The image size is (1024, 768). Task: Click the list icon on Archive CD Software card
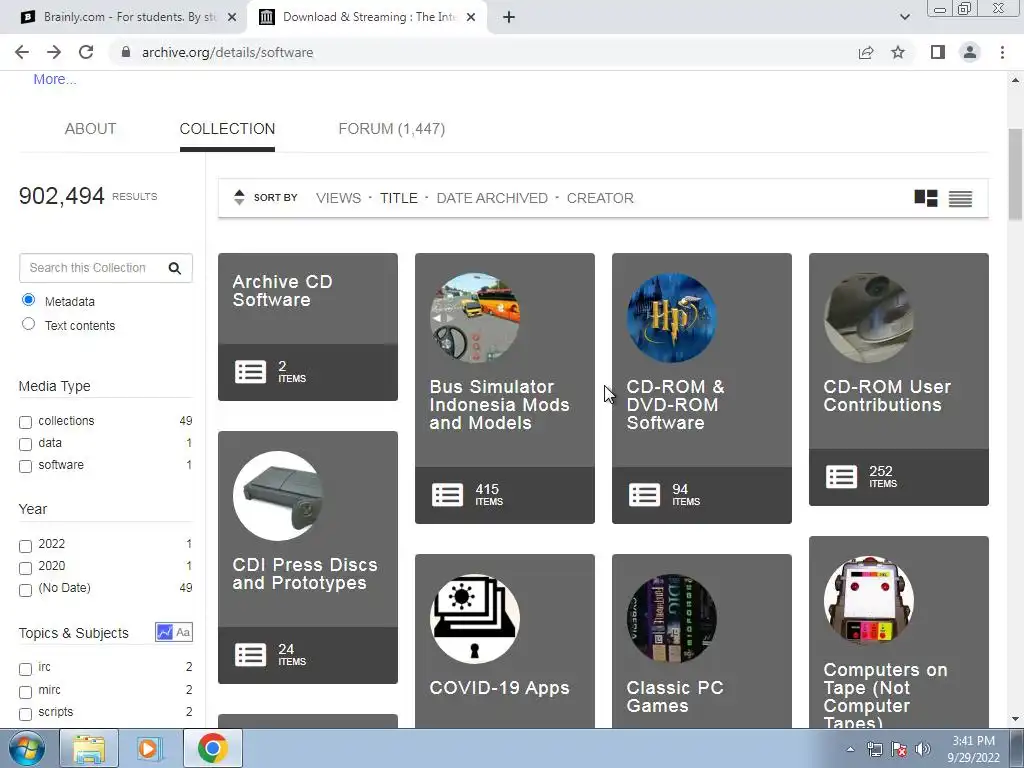250,372
